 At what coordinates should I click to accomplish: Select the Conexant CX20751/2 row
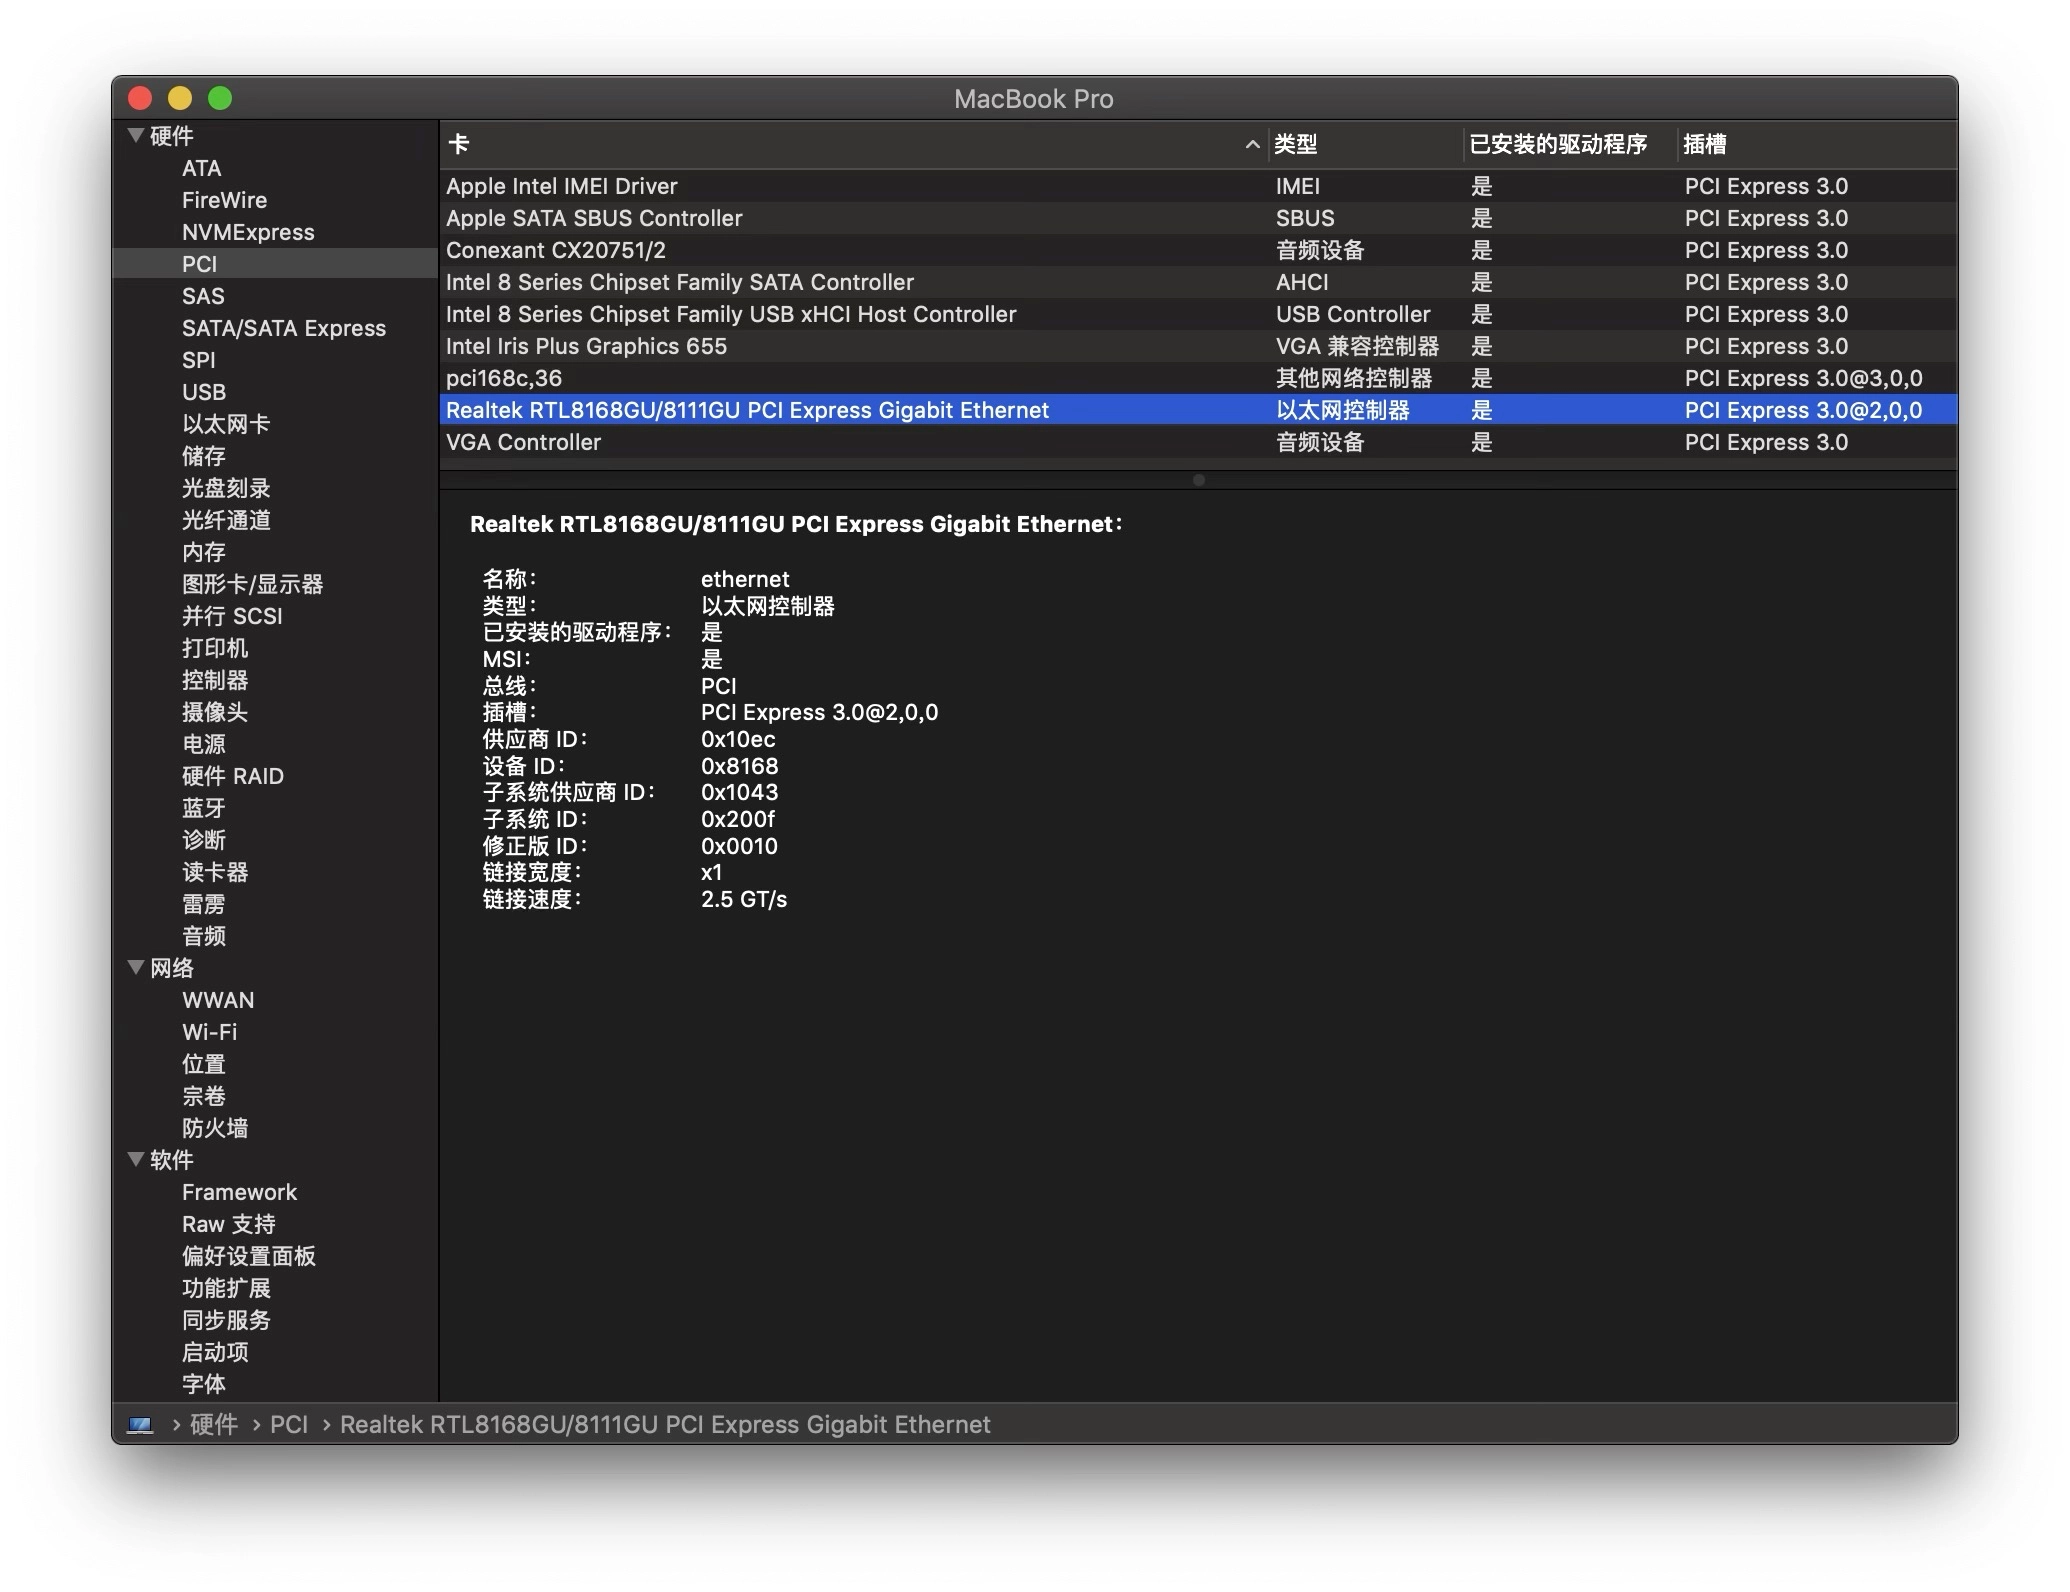(1198, 250)
